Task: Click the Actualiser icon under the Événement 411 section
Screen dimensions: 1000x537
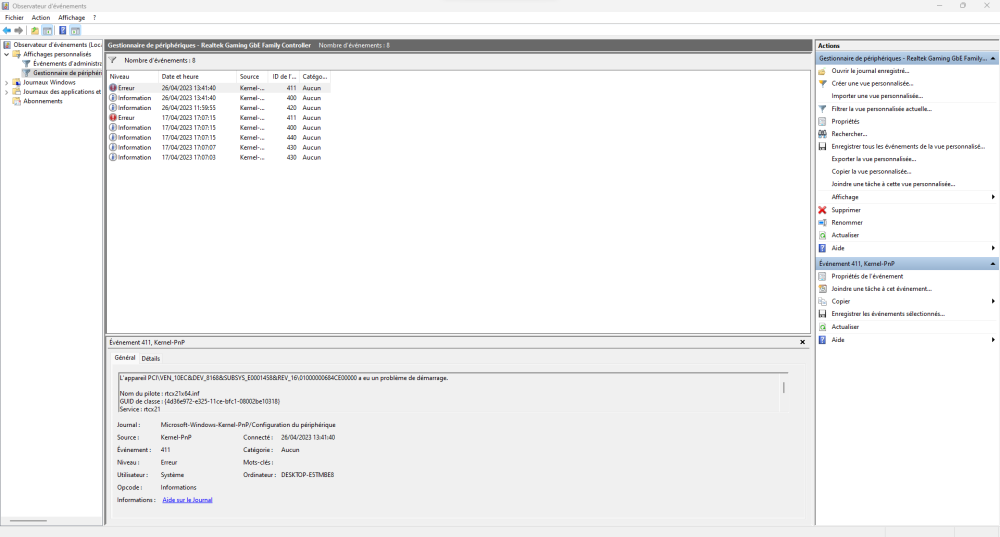Action: (823, 327)
